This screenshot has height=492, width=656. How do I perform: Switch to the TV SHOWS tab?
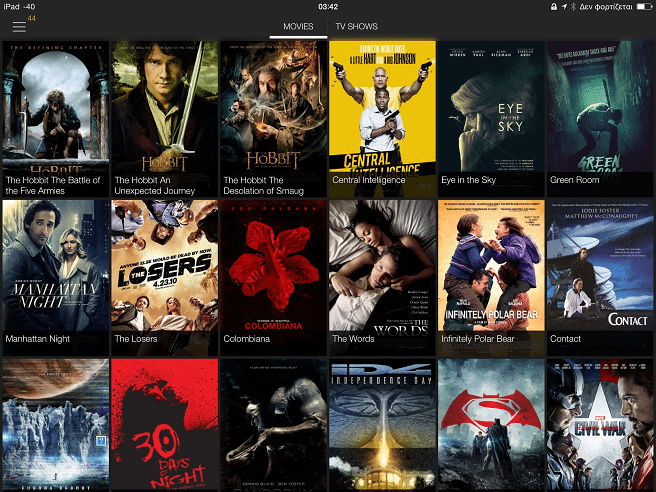356,26
